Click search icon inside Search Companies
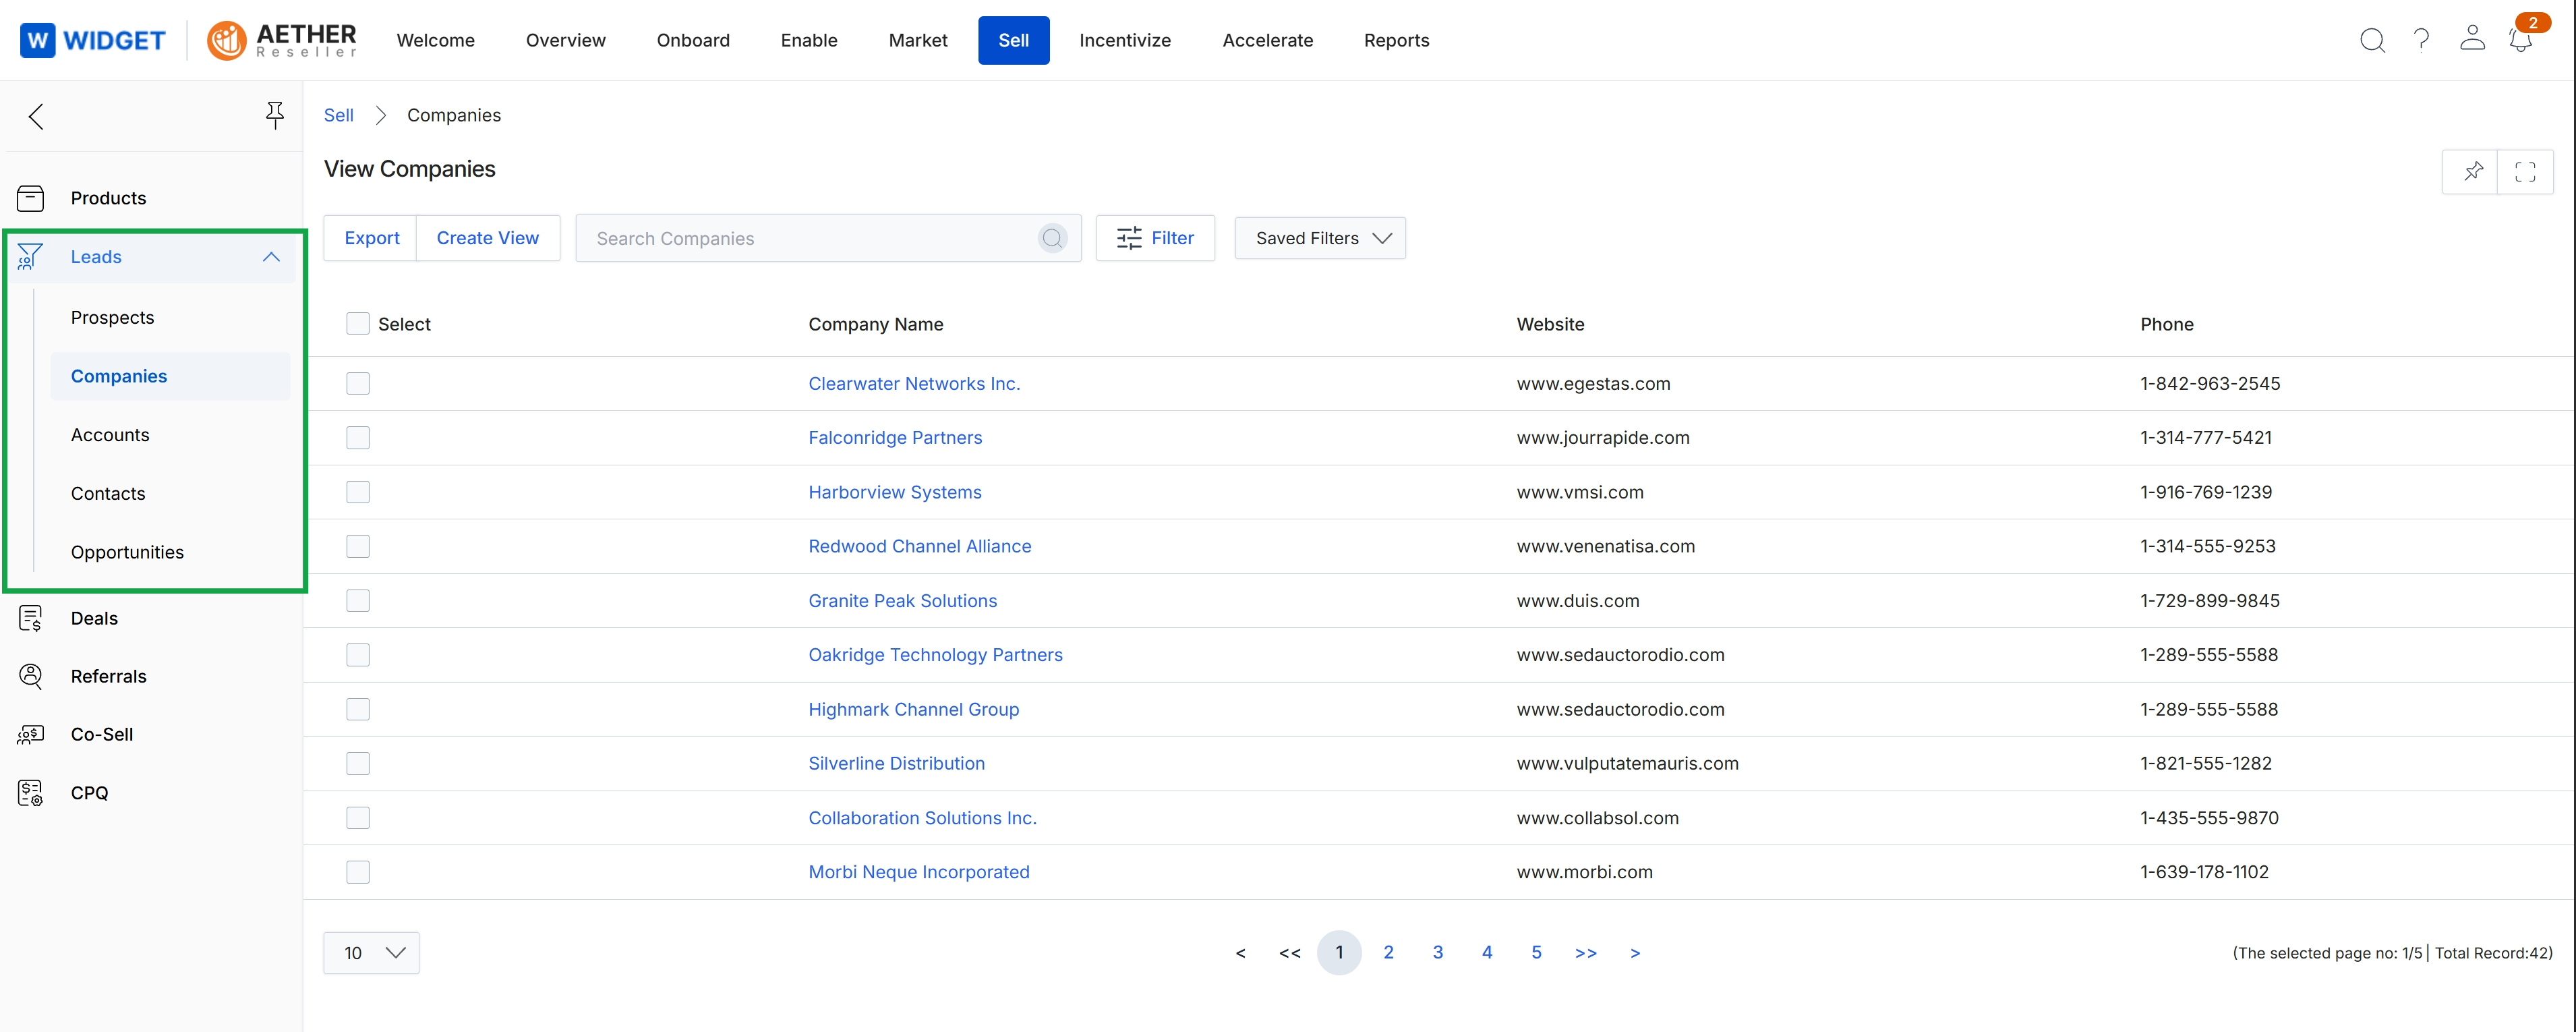This screenshot has width=2576, height=1032. pyautogui.click(x=1052, y=238)
